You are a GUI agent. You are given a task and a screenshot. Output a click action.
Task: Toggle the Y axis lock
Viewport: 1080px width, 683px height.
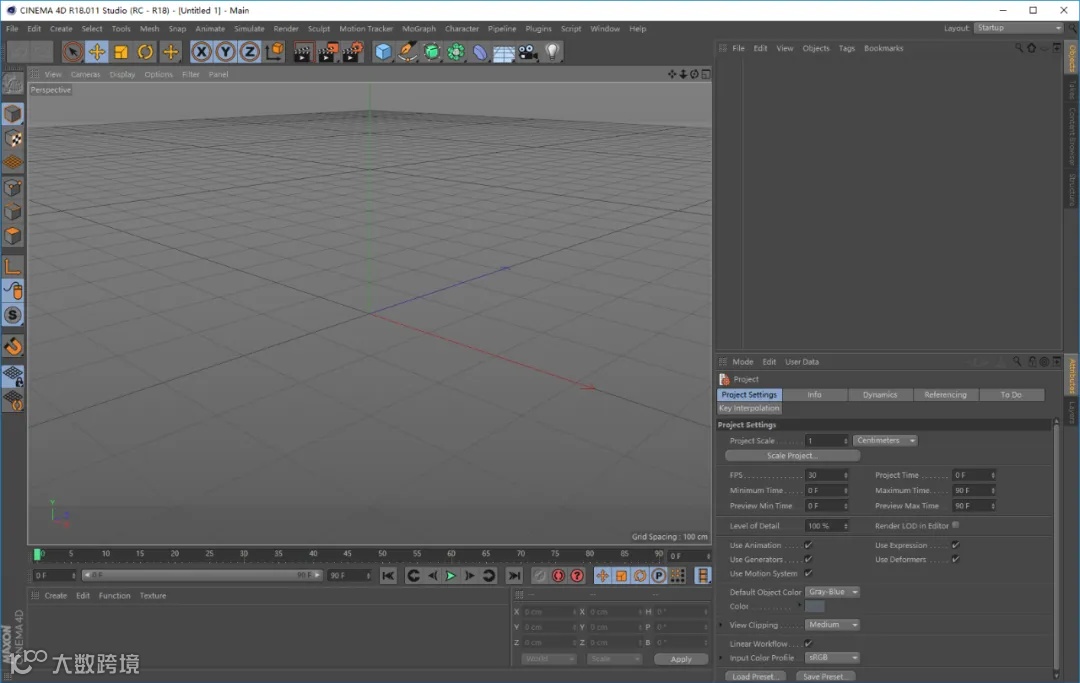coord(225,52)
